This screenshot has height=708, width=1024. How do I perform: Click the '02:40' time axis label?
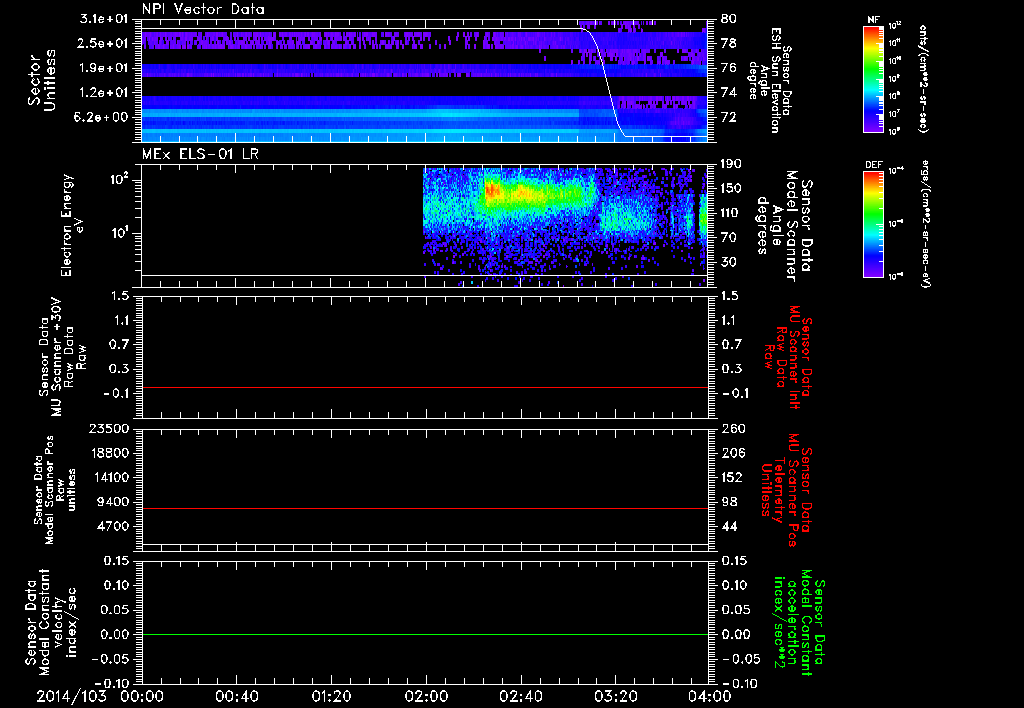(x=520, y=696)
